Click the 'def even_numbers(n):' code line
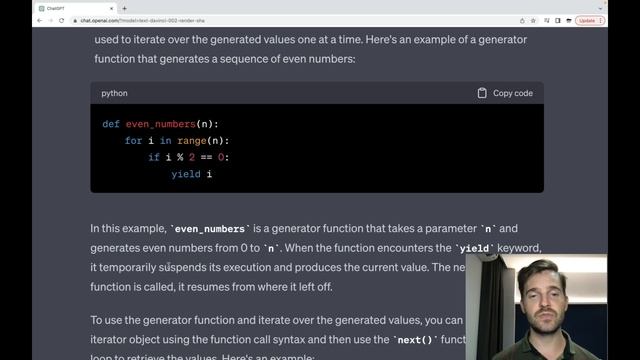 [160, 124]
